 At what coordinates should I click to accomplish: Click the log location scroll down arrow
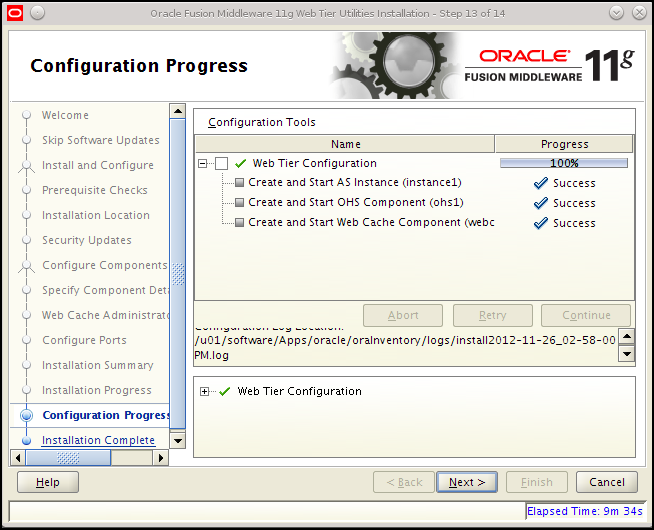pos(627,354)
